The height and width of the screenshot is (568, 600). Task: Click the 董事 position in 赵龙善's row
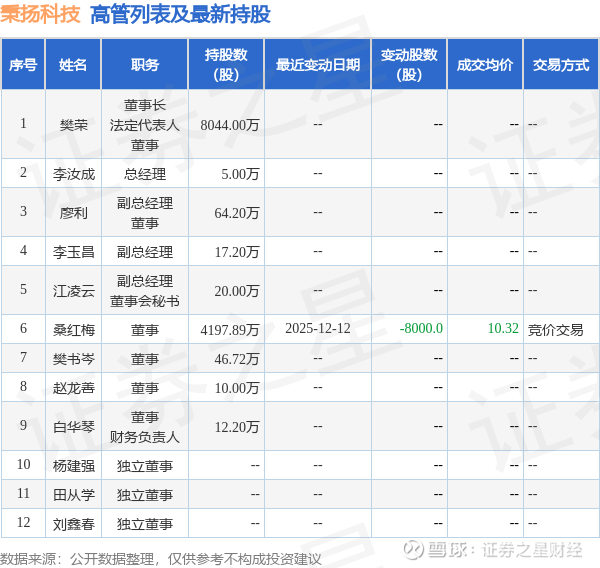coord(145,388)
